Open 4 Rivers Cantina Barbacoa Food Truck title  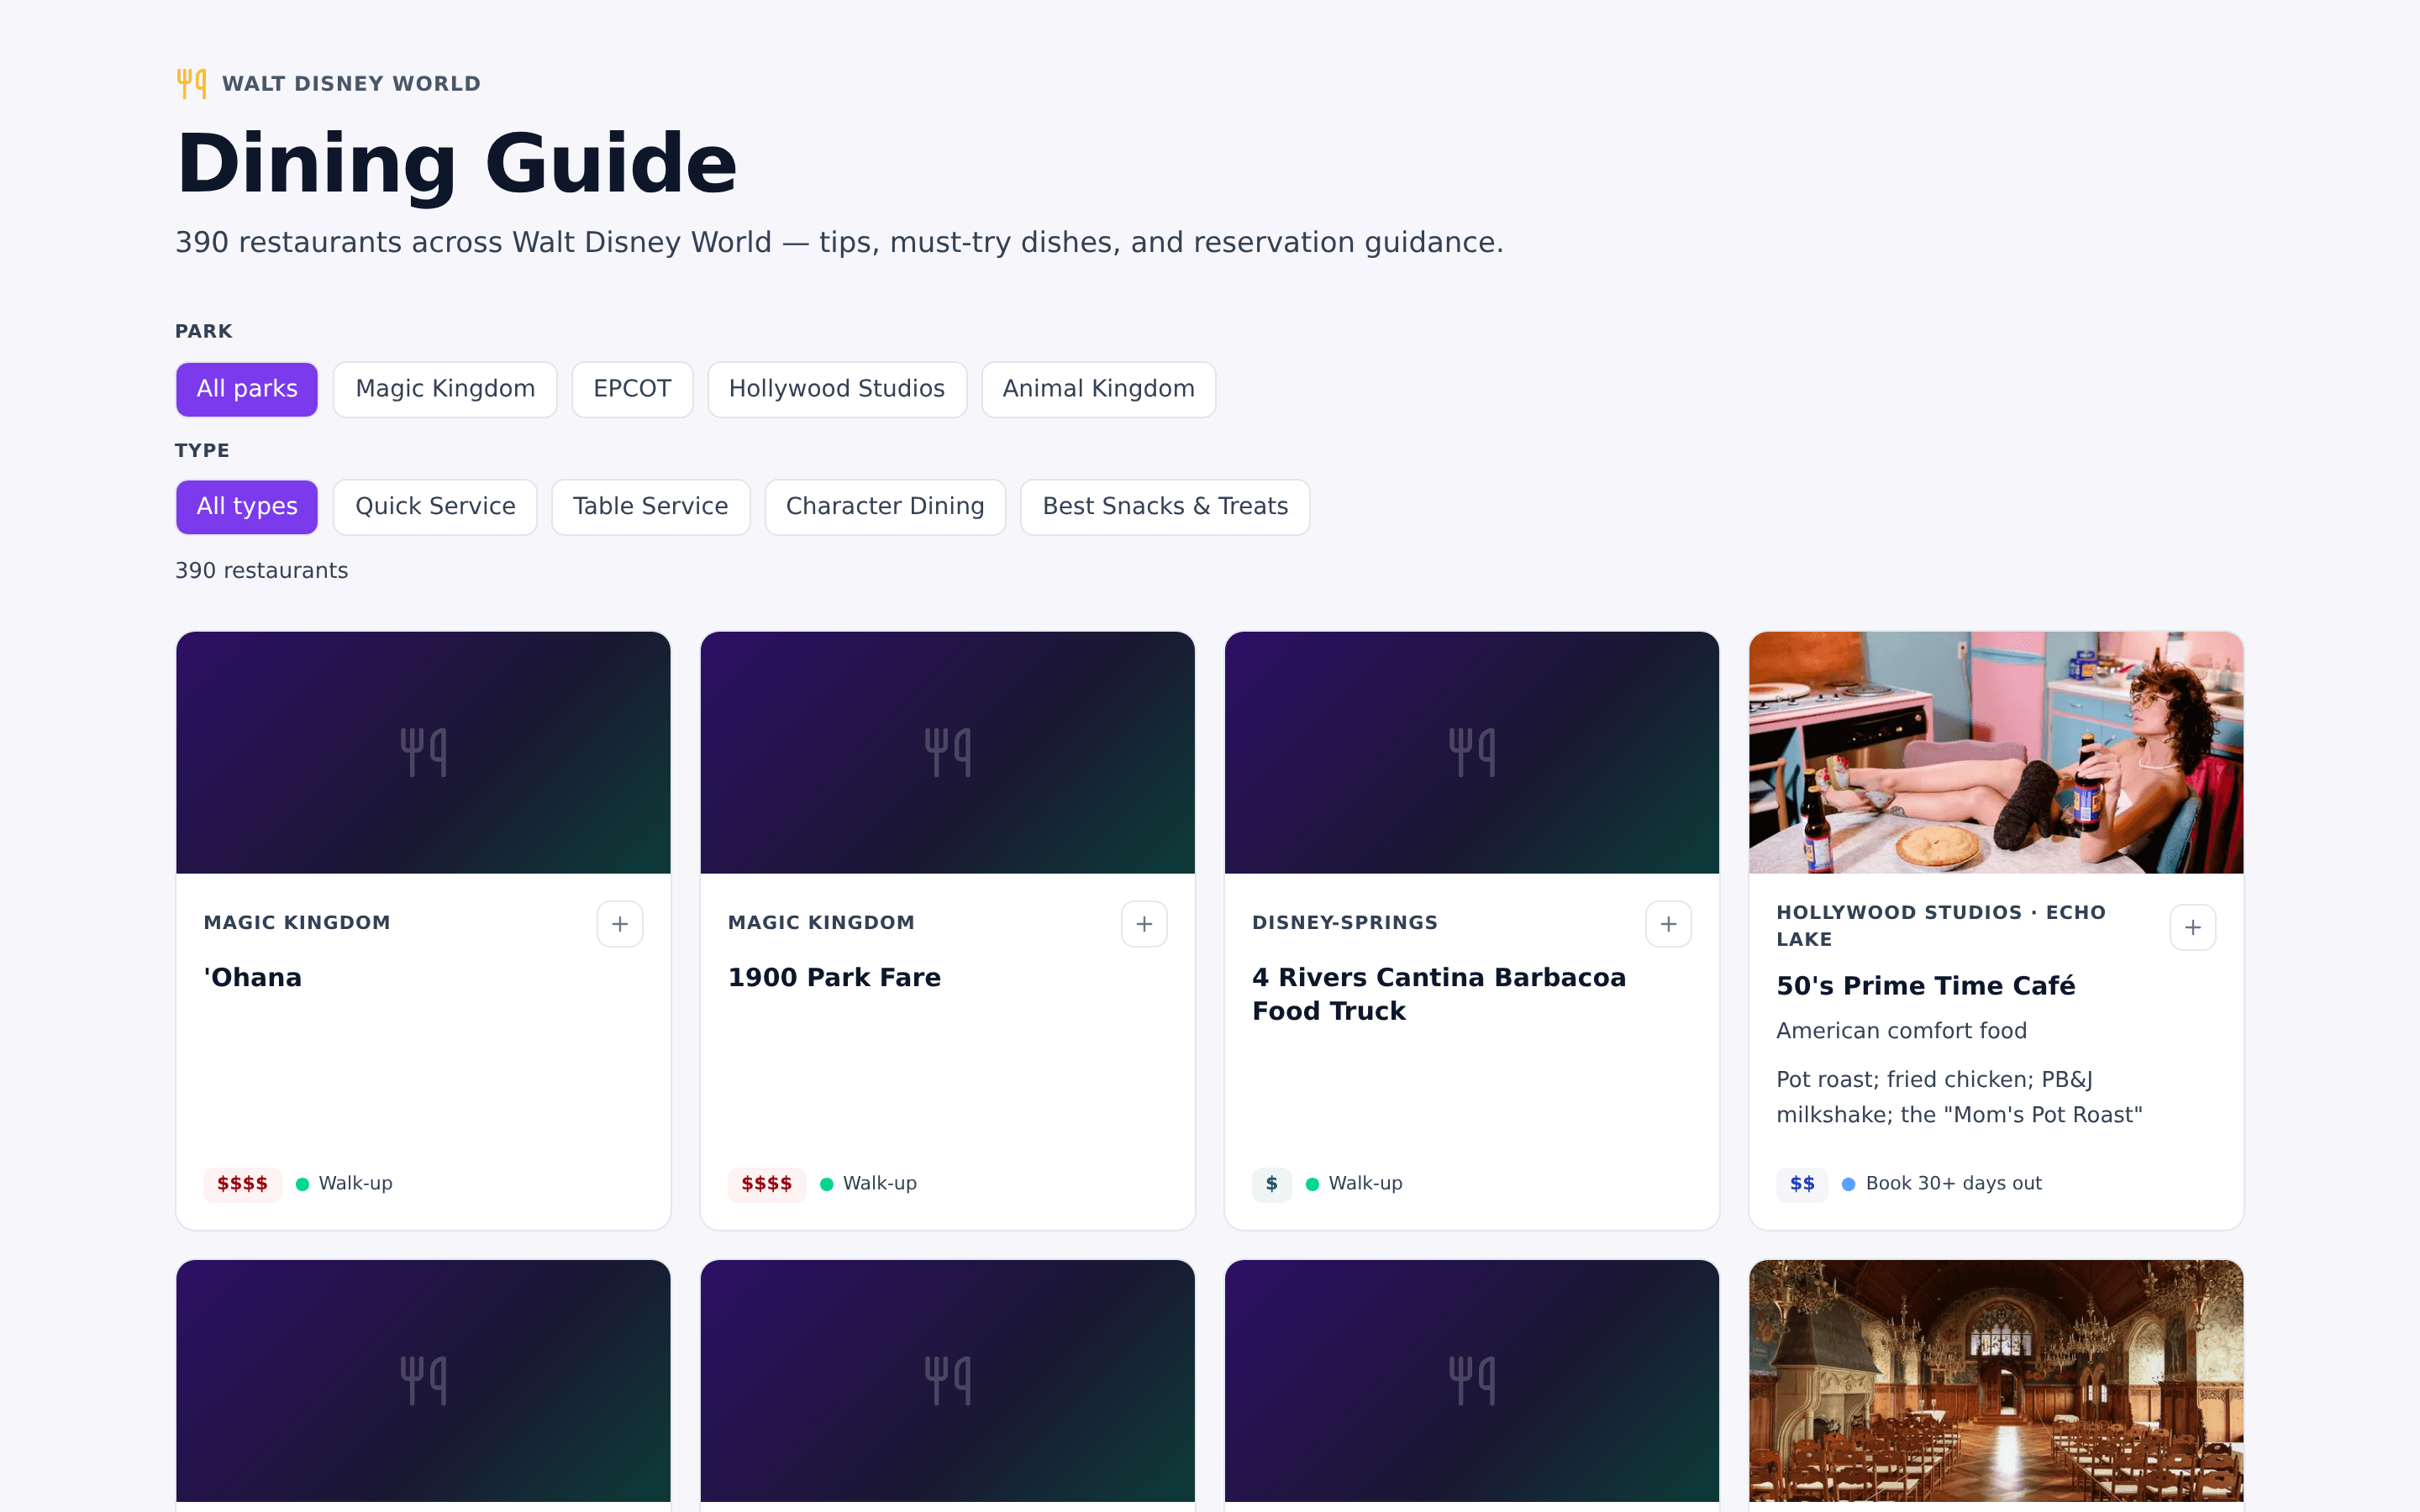tap(1439, 994)
